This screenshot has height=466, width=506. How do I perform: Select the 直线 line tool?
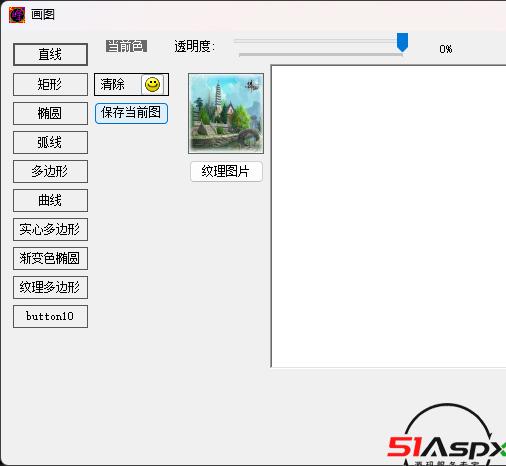pyautogui.click(x=50, y=54)
